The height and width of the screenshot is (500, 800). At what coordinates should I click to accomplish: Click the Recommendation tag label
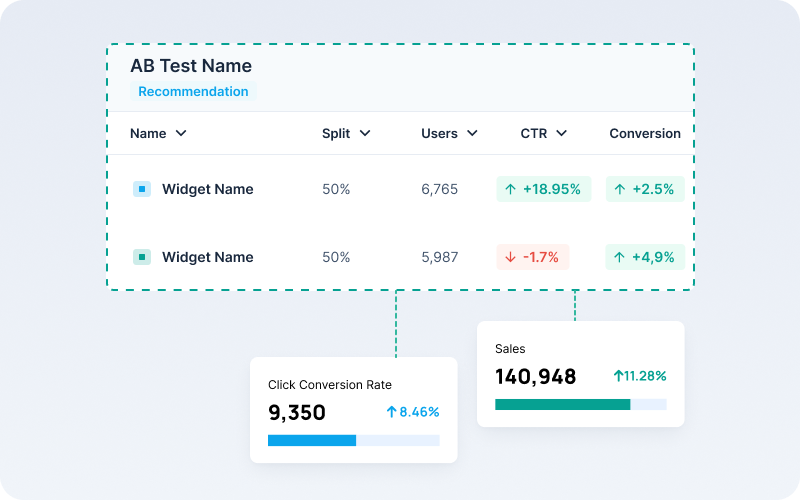193,91
